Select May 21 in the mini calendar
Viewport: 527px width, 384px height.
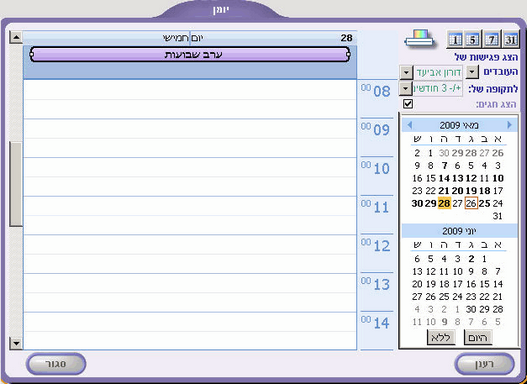pyautogui.click(x=444, y=191)
